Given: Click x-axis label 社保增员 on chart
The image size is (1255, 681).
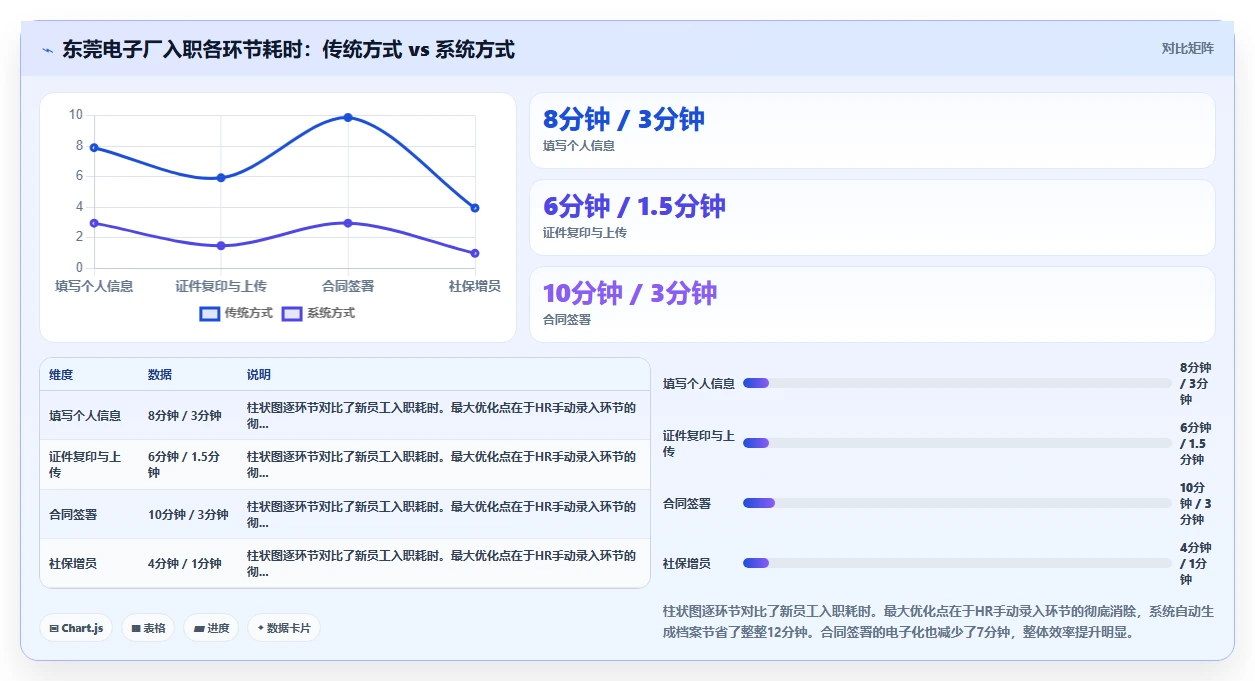Looking at the screenshot, I should coord(474,286).
